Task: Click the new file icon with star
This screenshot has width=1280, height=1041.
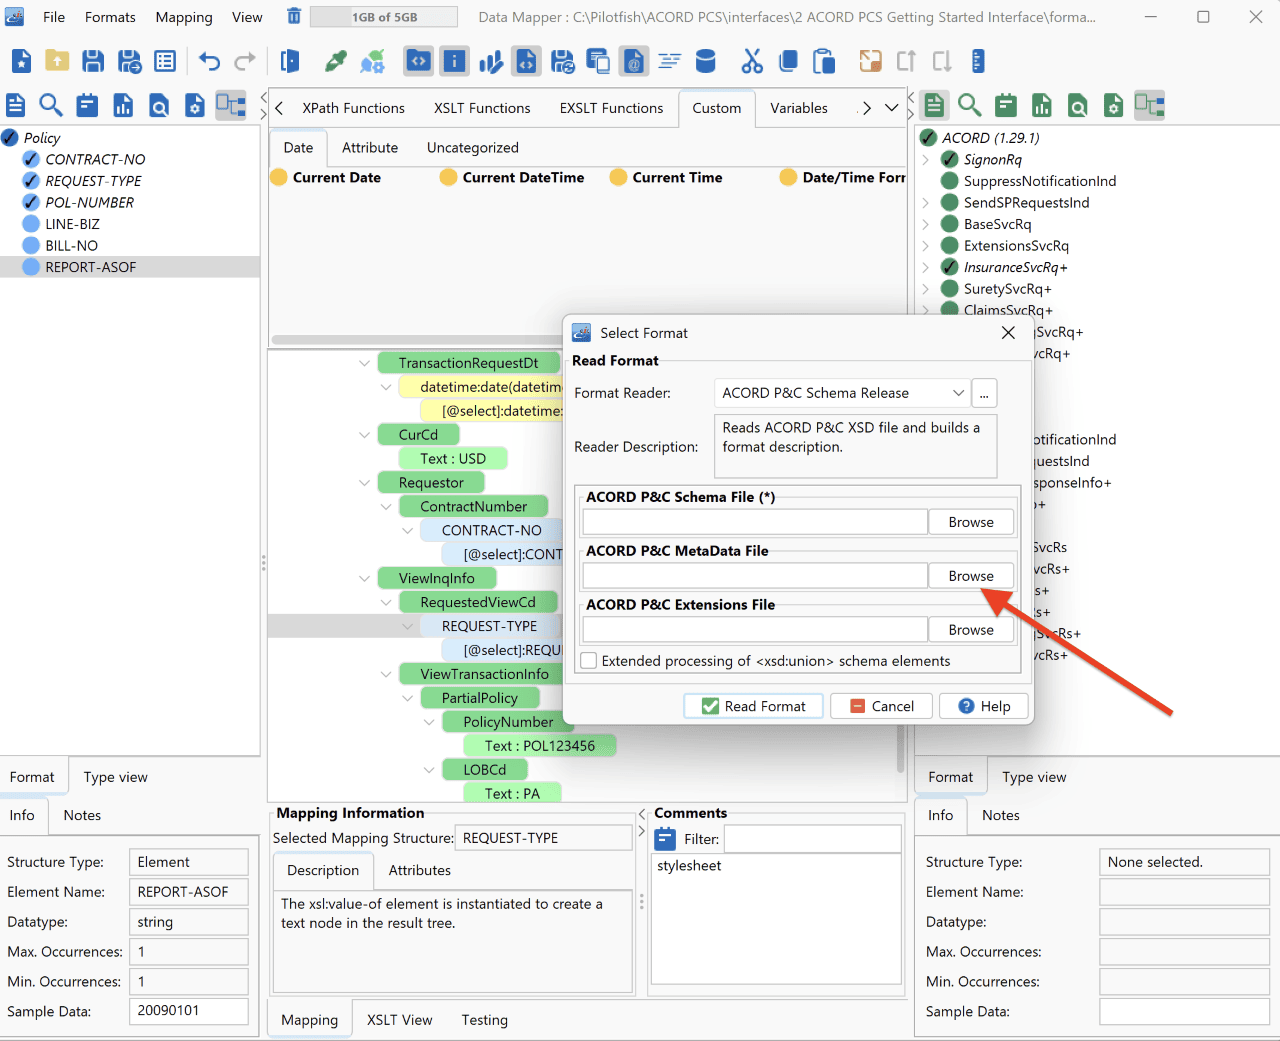Action: pyautogui.click(x=21, y=62)
